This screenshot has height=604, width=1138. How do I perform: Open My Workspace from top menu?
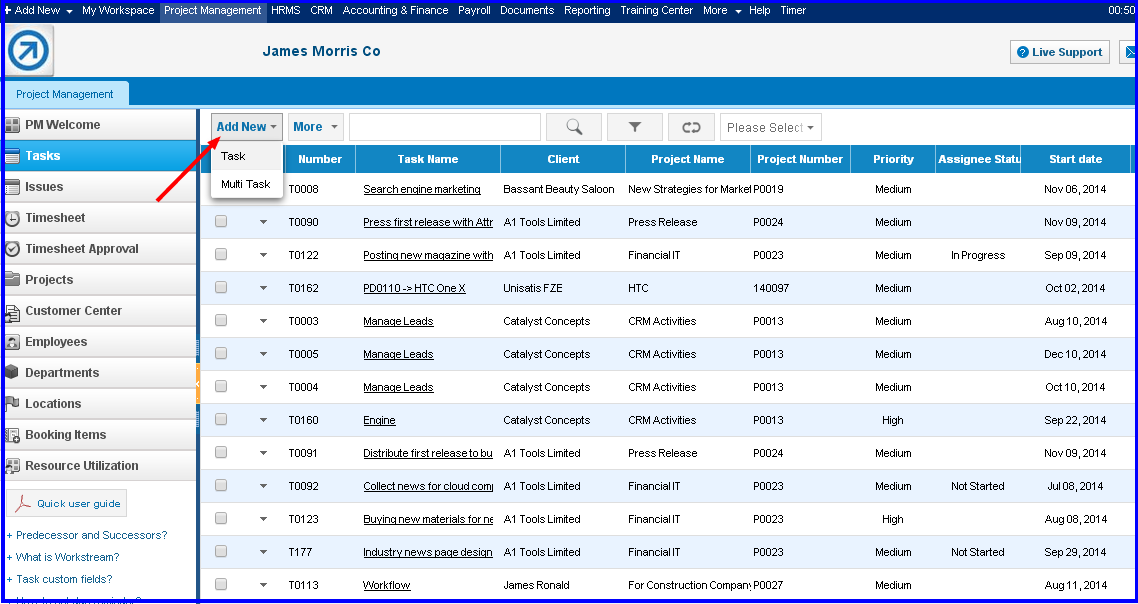(118, 10)
